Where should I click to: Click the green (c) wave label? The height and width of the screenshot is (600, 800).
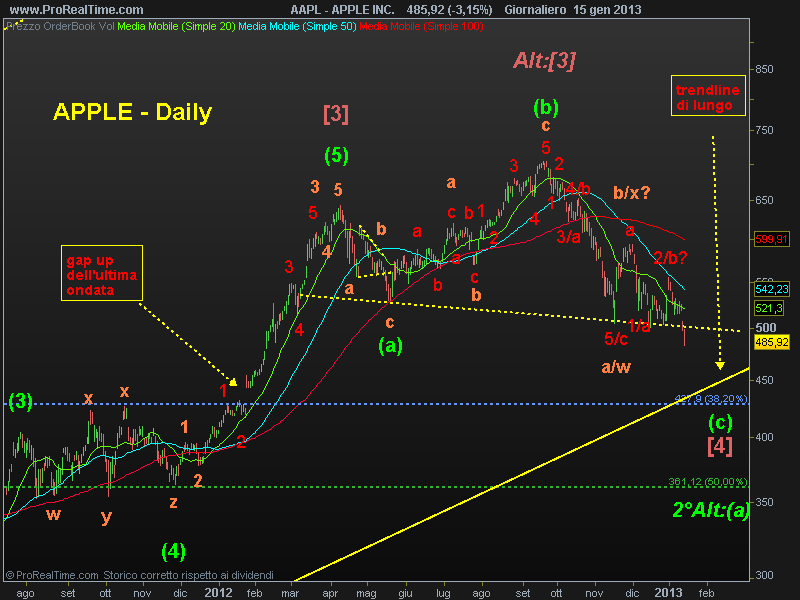720,422
